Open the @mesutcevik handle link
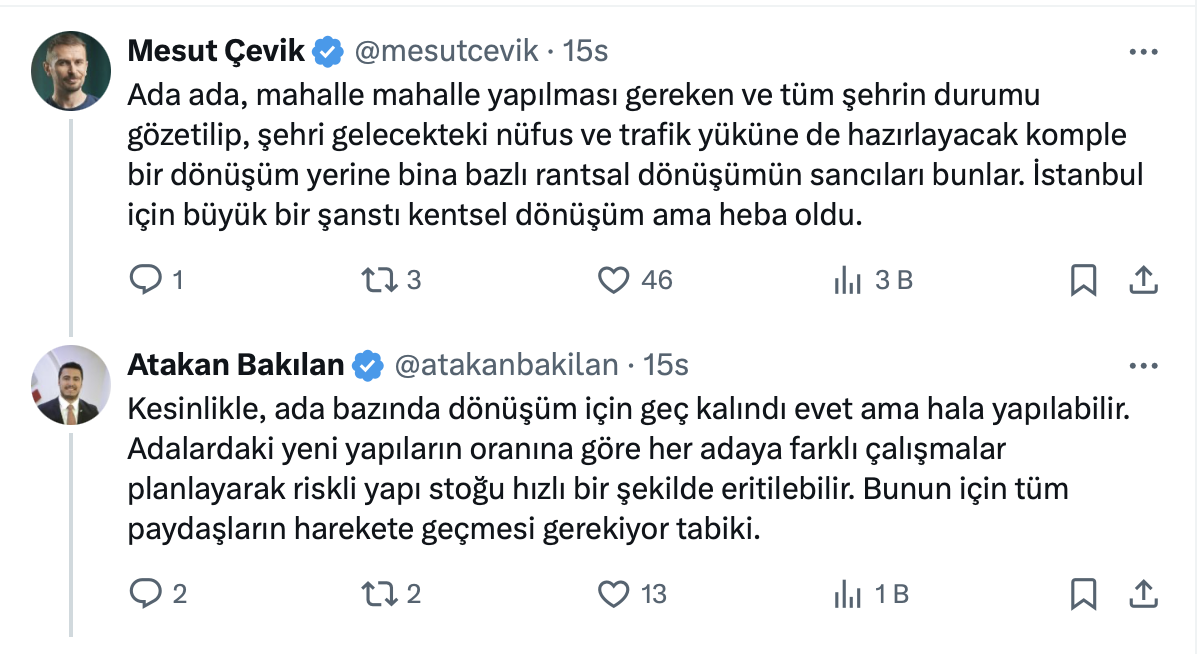Image resolution: width=1202 pixels, height=654 pixels. click(x=447, y=51)
